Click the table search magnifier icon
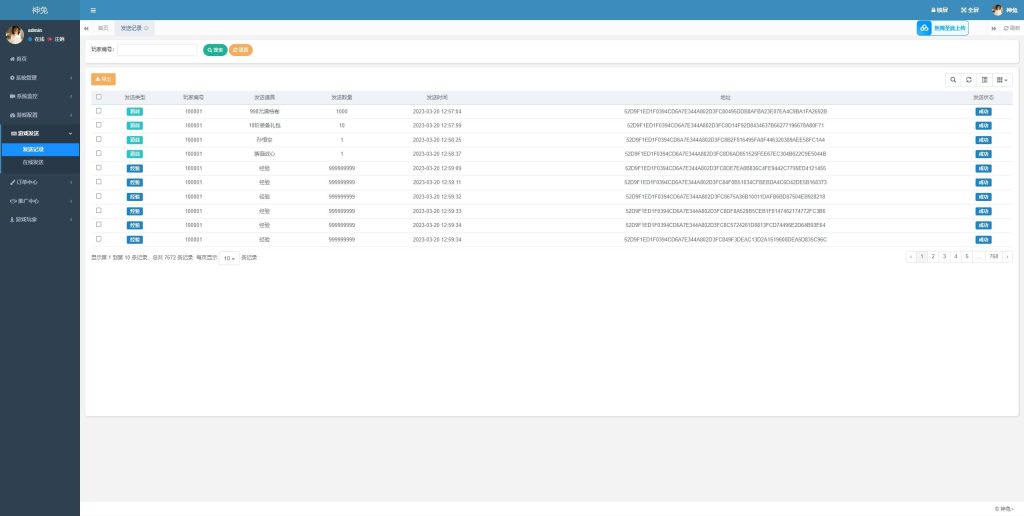Image resolution: width=1024 pixels, height=516 pixels. 954,79
